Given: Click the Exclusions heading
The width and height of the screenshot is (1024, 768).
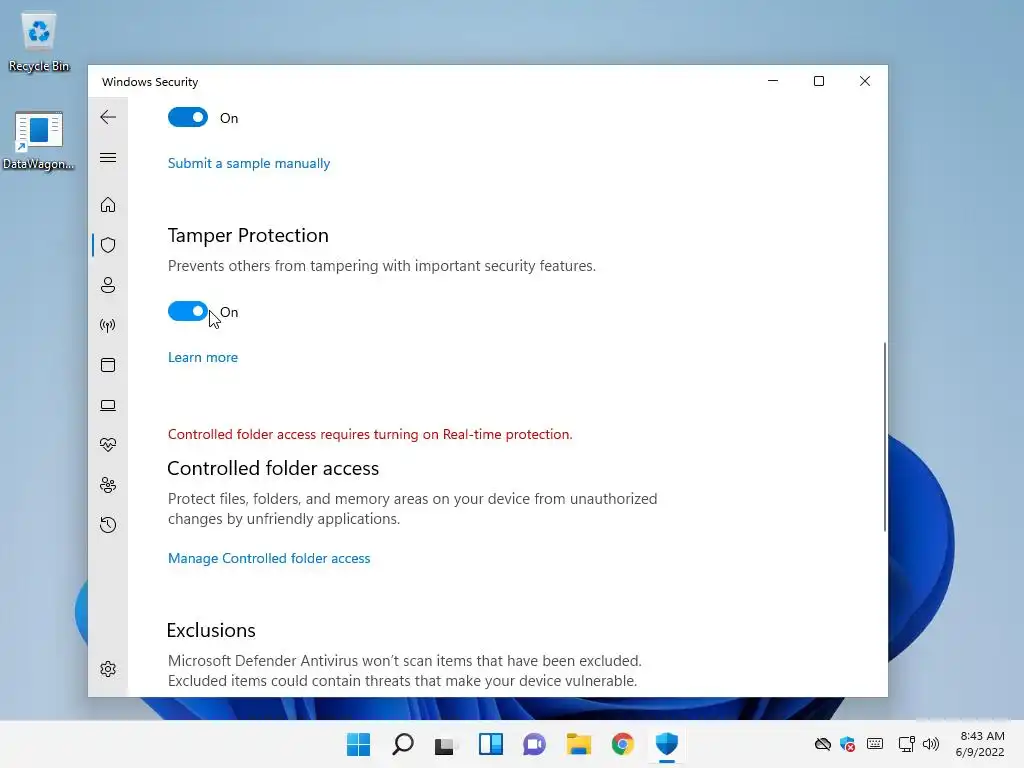Looking at the screenshot, I should click(x=211, y=630).
